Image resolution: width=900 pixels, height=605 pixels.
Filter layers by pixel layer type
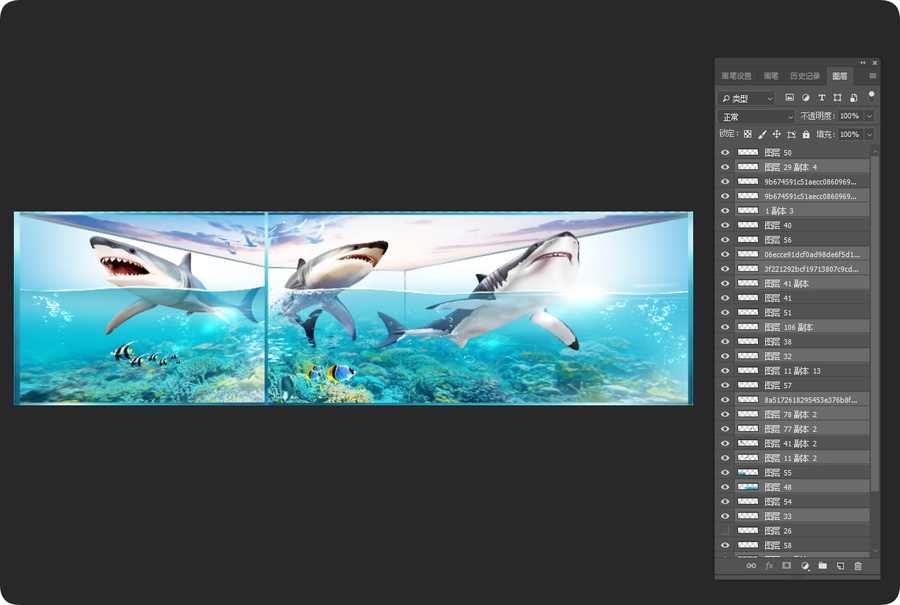(790, 98)
